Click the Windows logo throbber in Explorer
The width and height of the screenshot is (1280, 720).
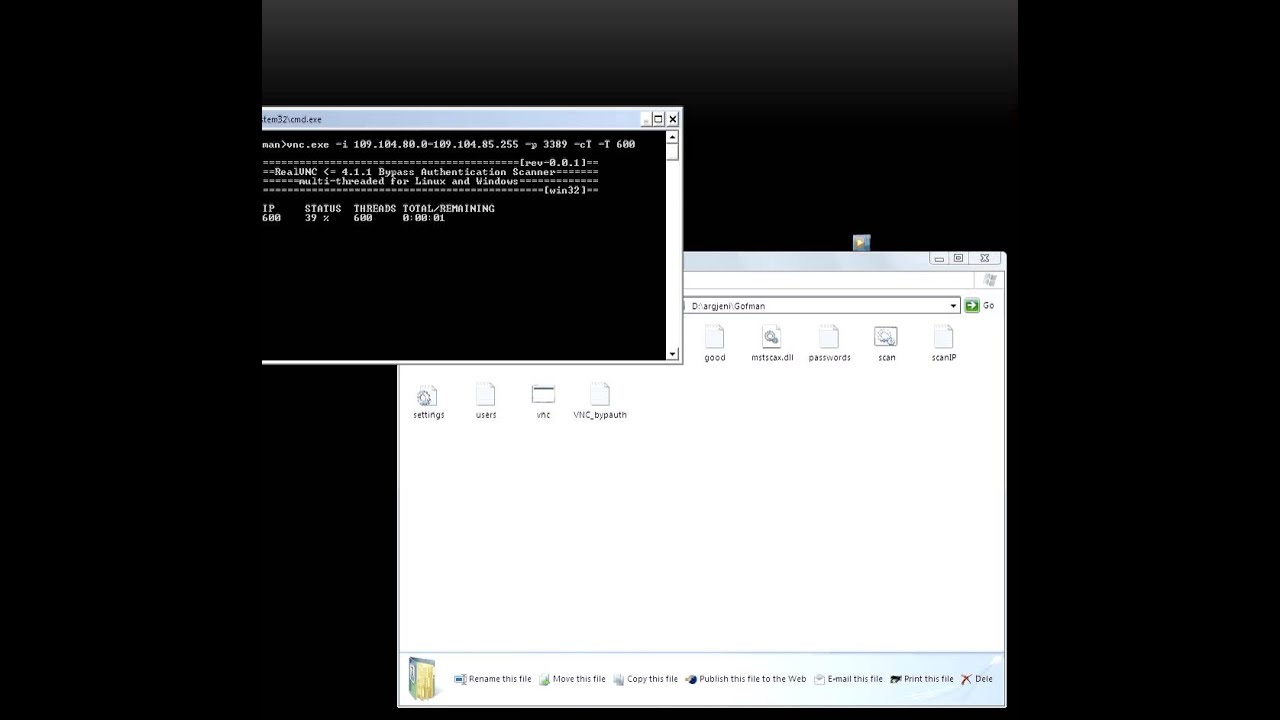coord(990,281)
